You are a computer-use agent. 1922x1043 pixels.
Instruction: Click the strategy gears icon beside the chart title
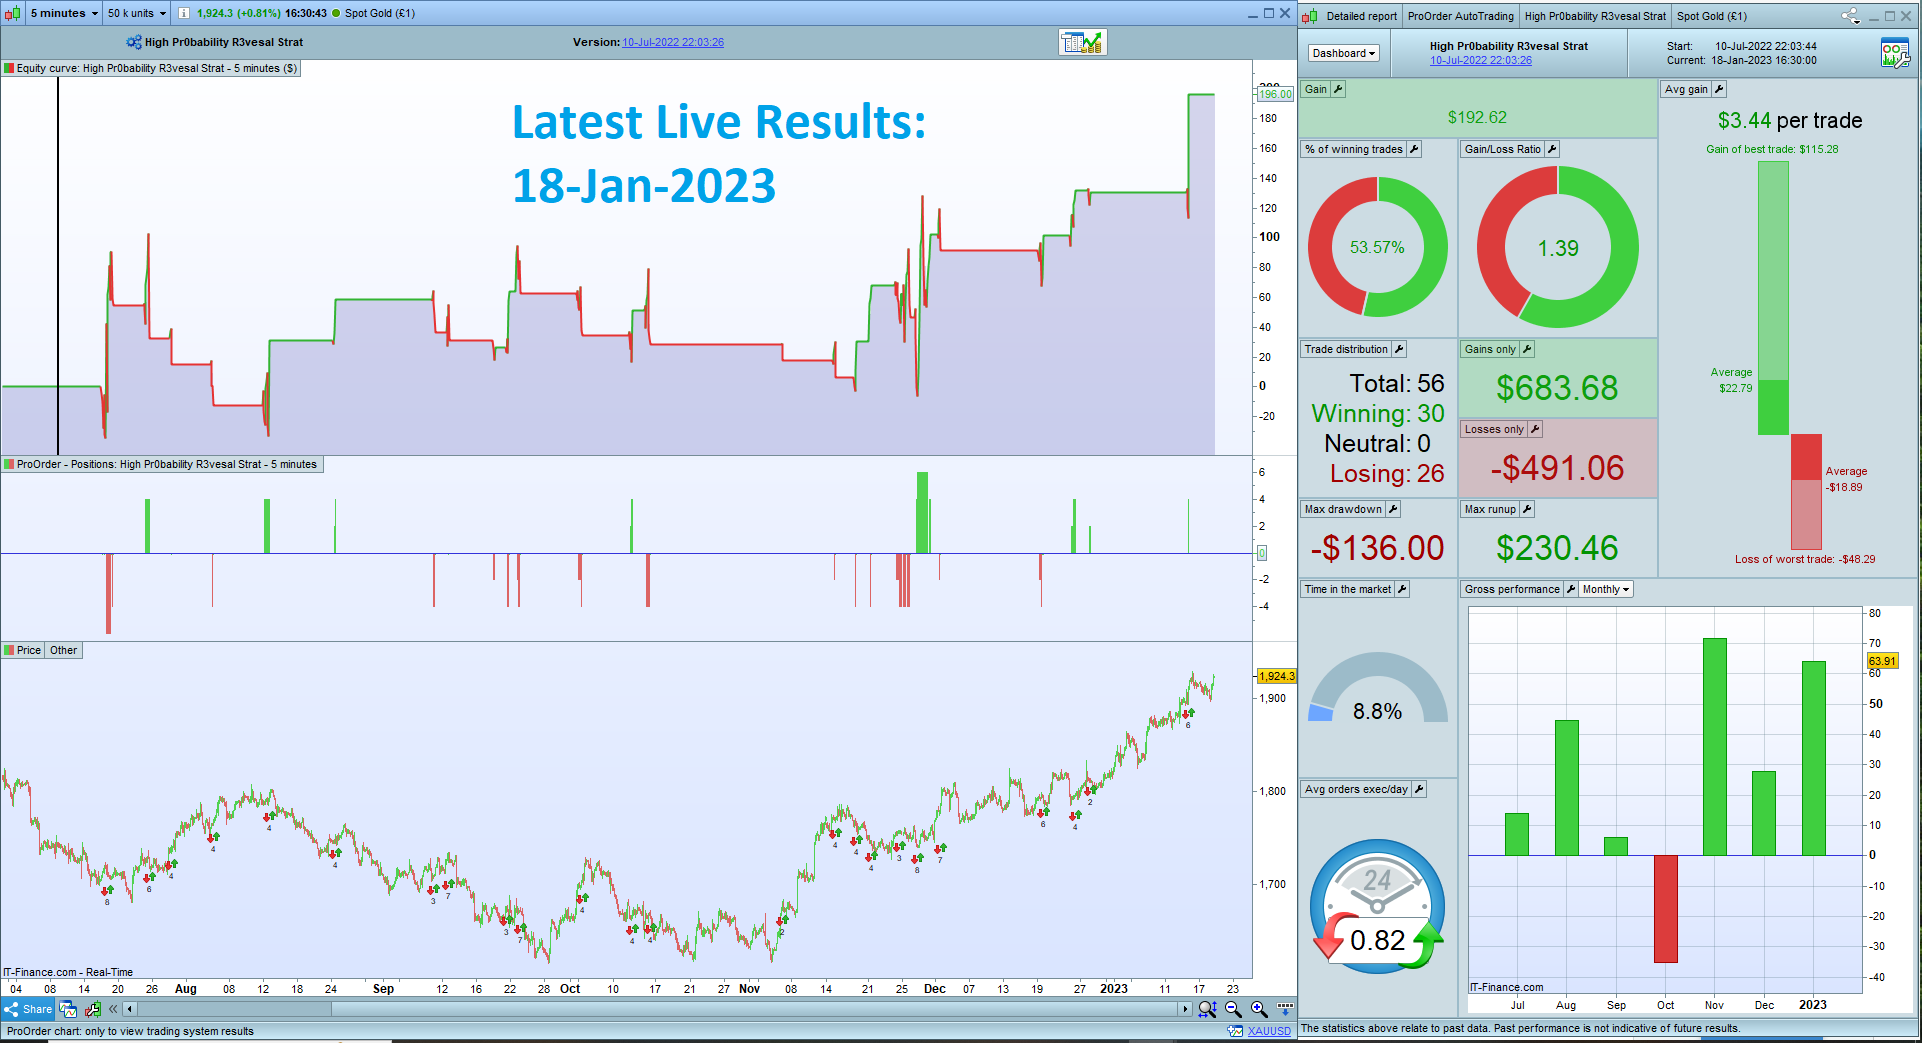134,42
